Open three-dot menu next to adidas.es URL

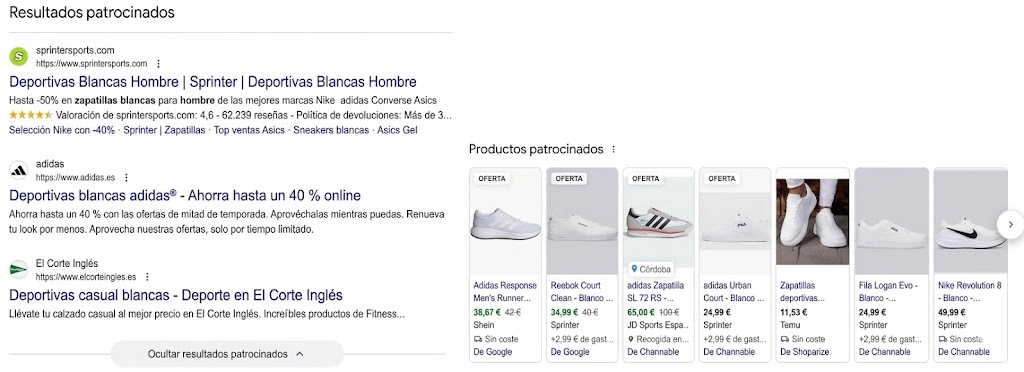[126, 178]
